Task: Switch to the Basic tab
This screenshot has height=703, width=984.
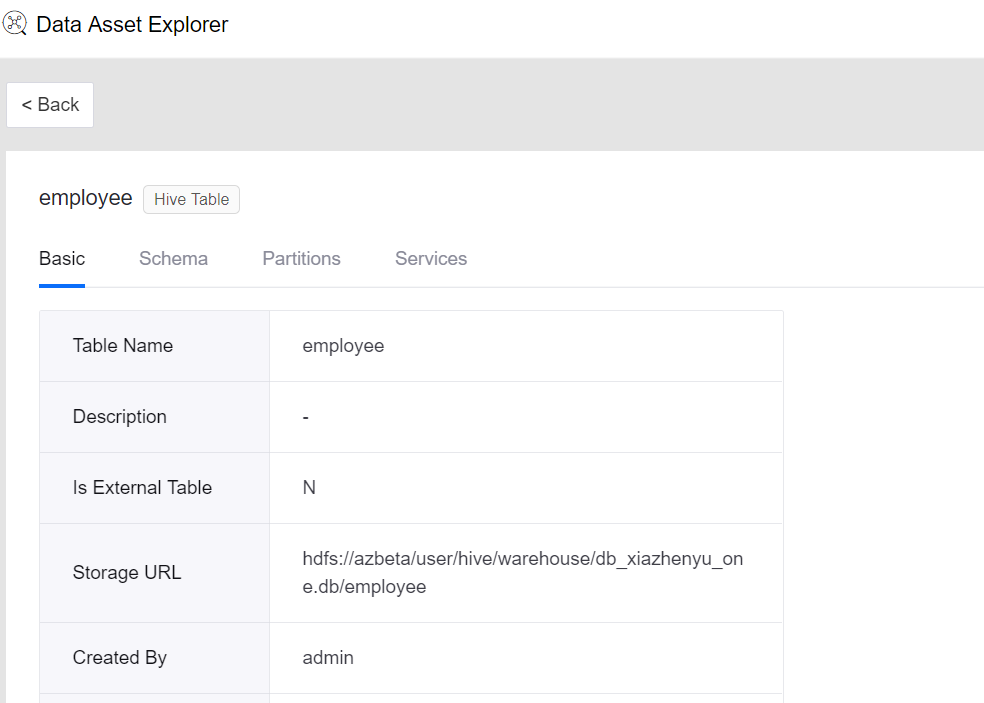Action: pyautogui.click(x=62, y=259)
